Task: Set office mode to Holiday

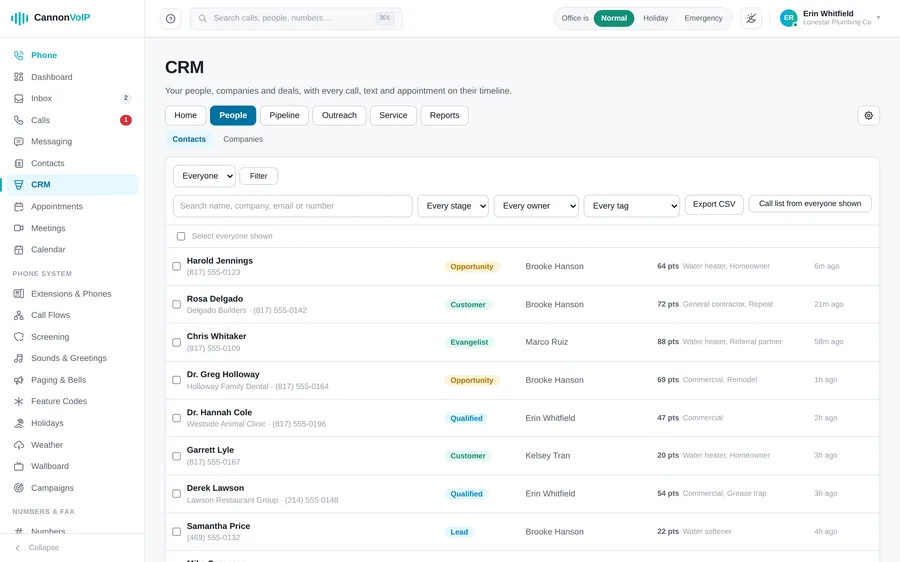Action: [x=655, y=18]
